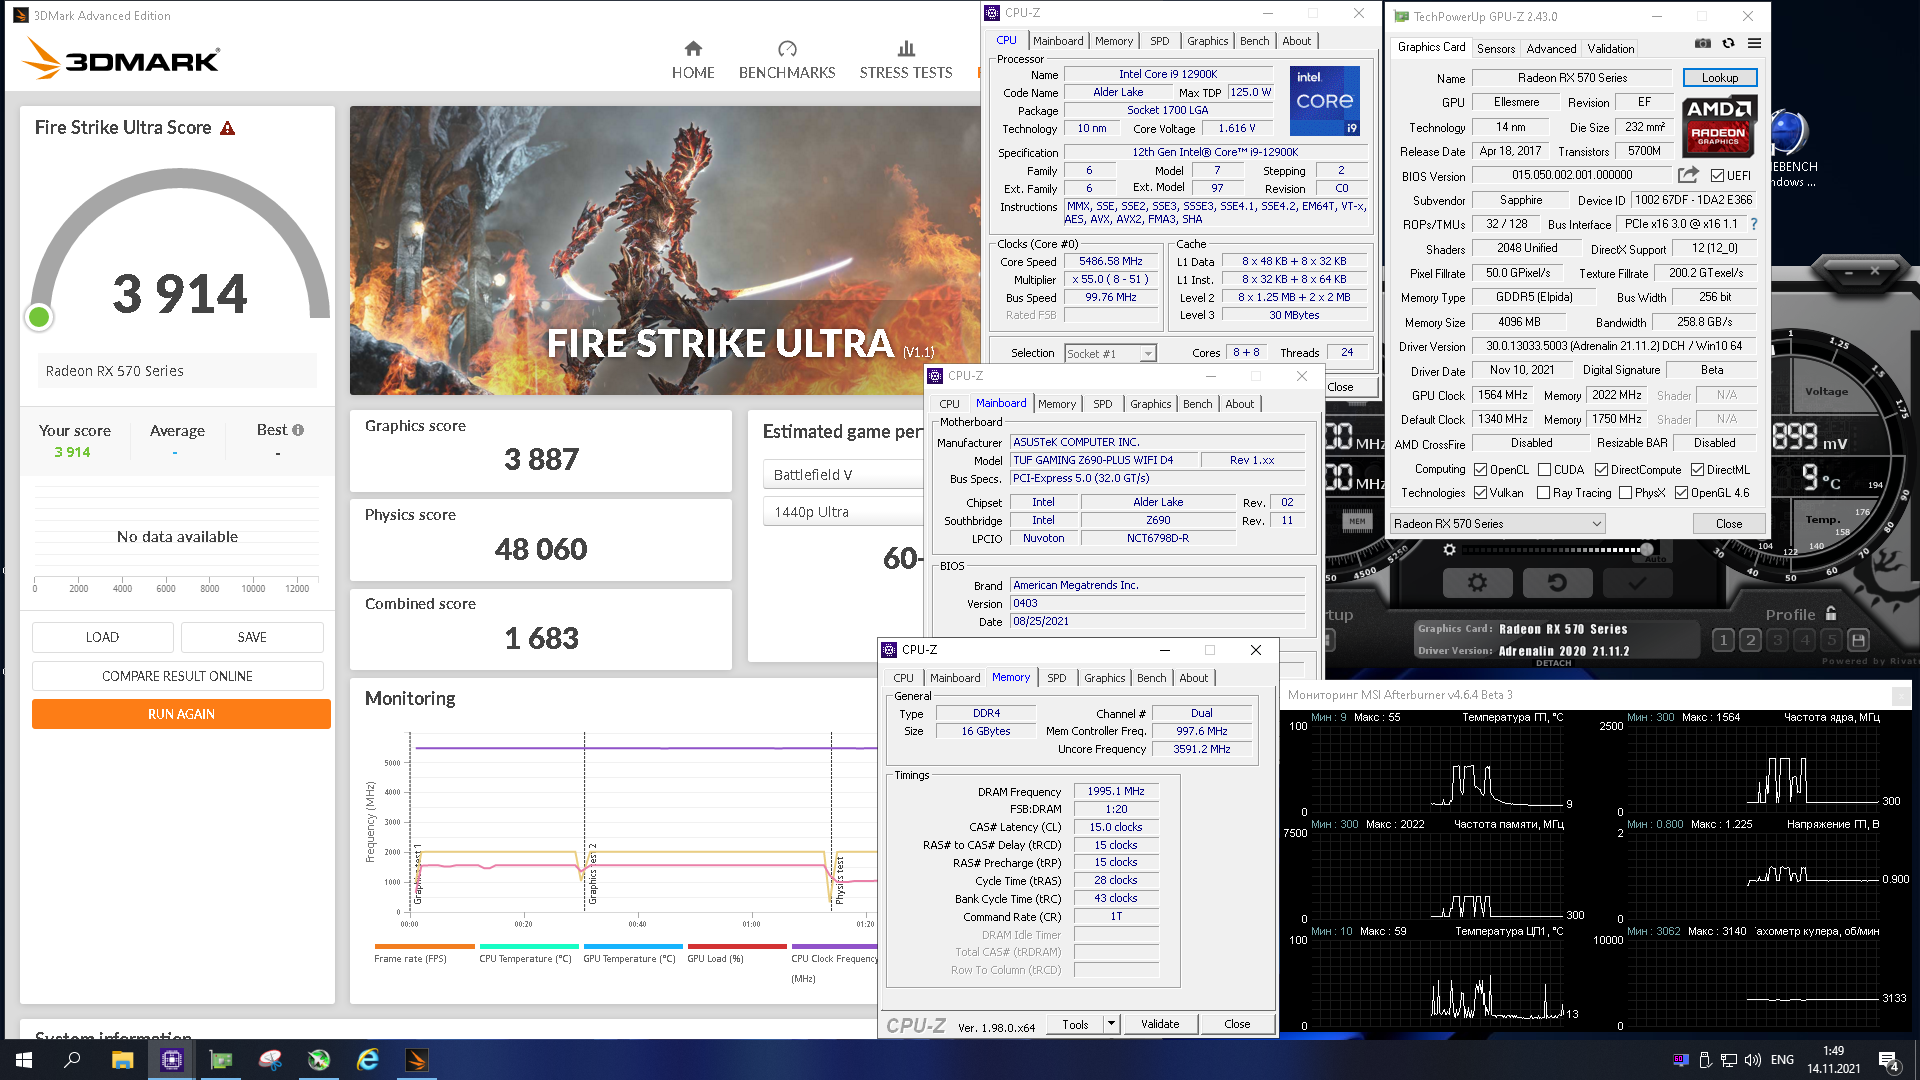This screenshot has height=1080, width=1920.
Task: Open Internet Explorer from taskbar
Action: tap(368, 1060)
